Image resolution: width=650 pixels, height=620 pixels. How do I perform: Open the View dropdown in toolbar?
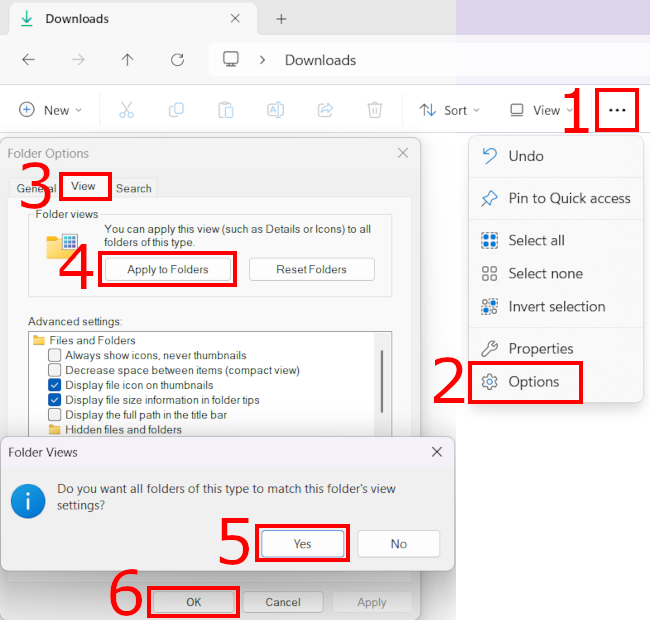(541, 110)
